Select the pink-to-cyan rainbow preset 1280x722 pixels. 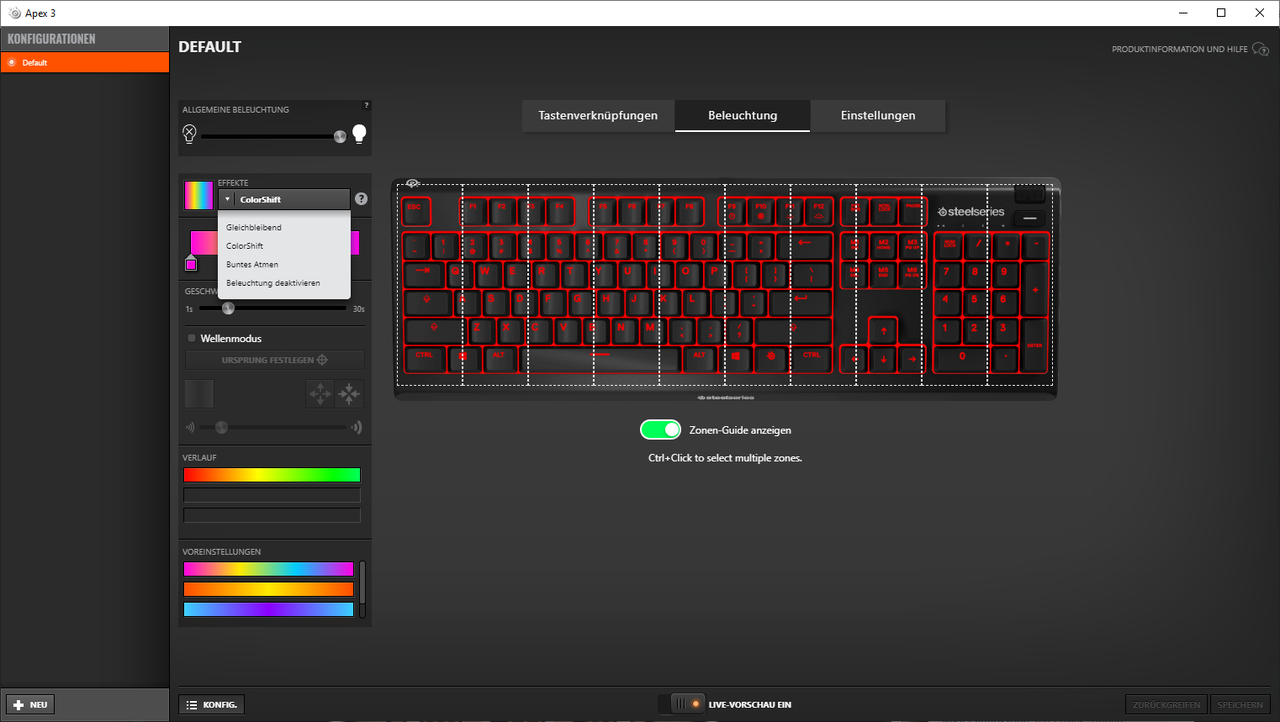pos(269,569)
